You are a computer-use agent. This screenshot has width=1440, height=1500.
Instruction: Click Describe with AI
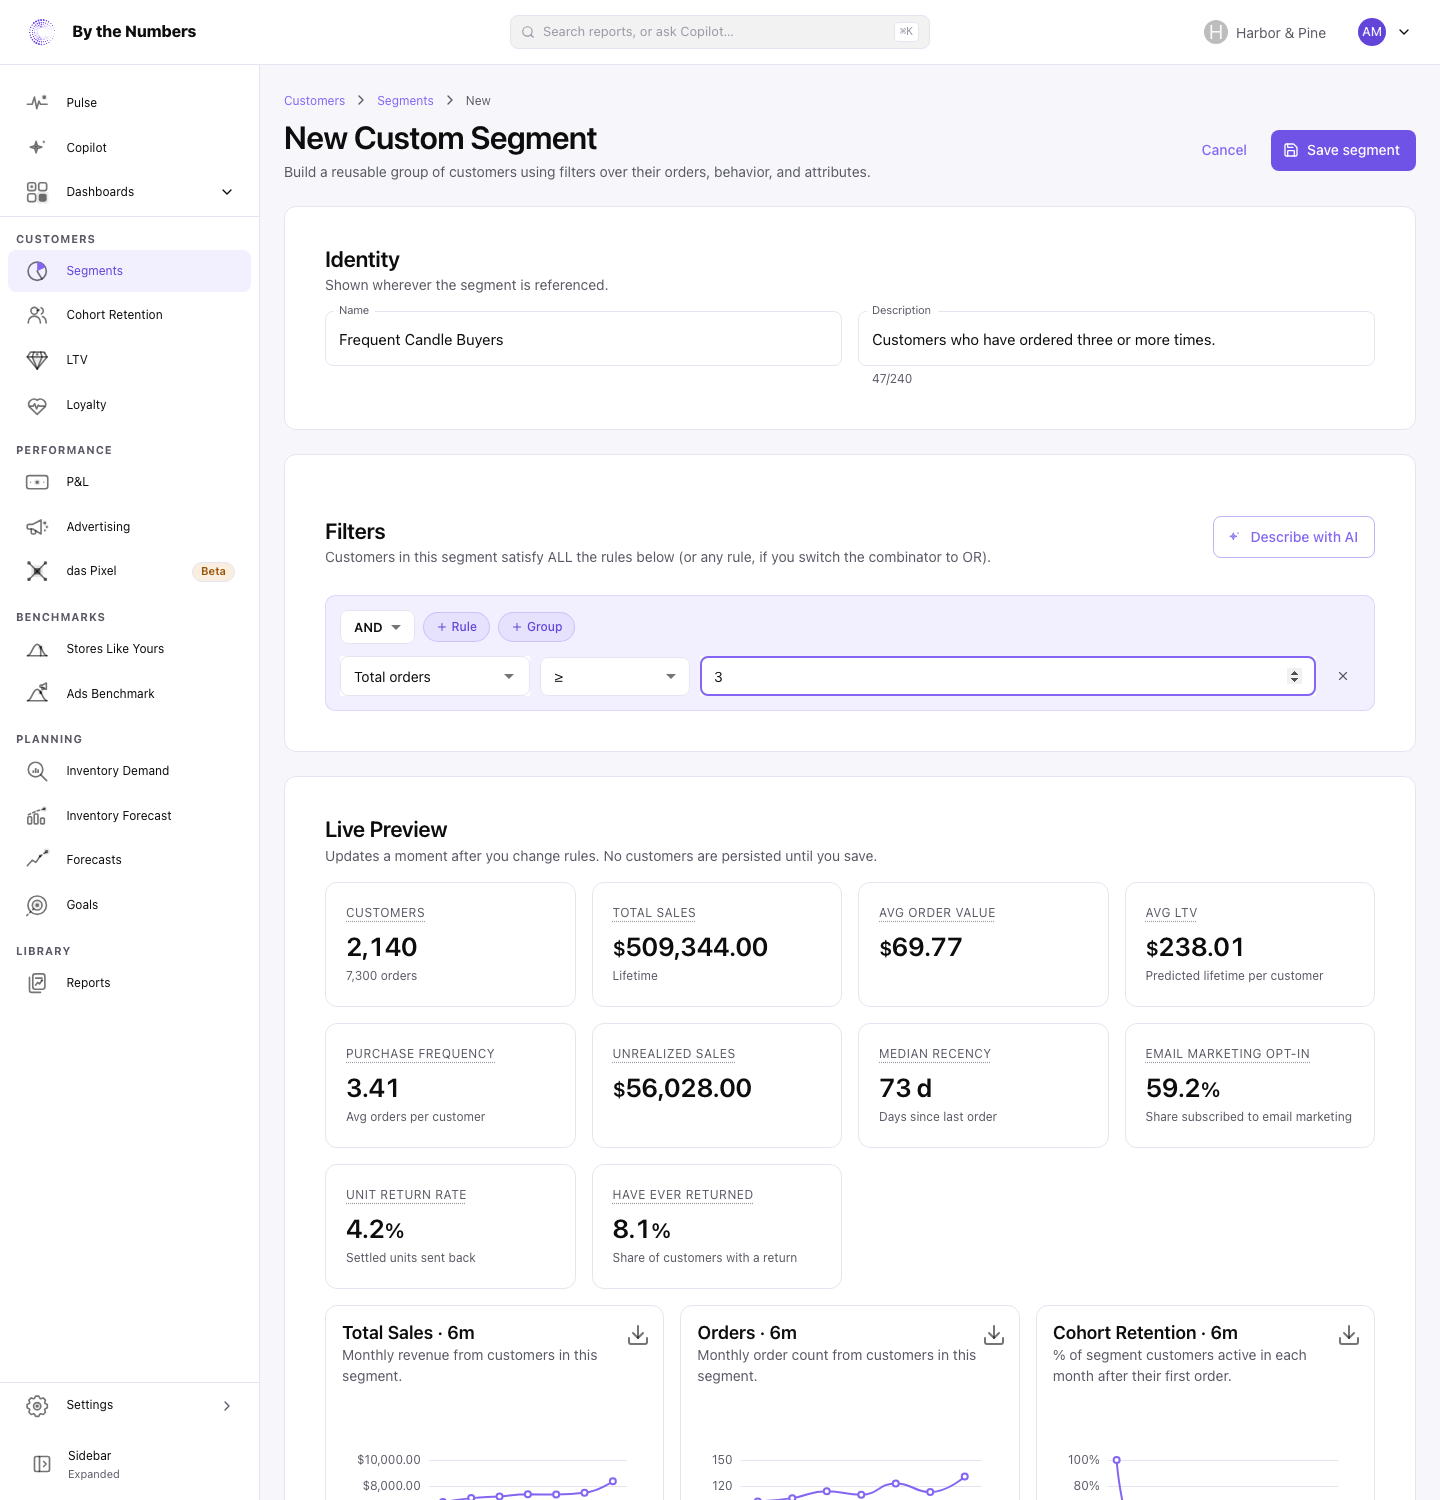(x=1294, y=537)
